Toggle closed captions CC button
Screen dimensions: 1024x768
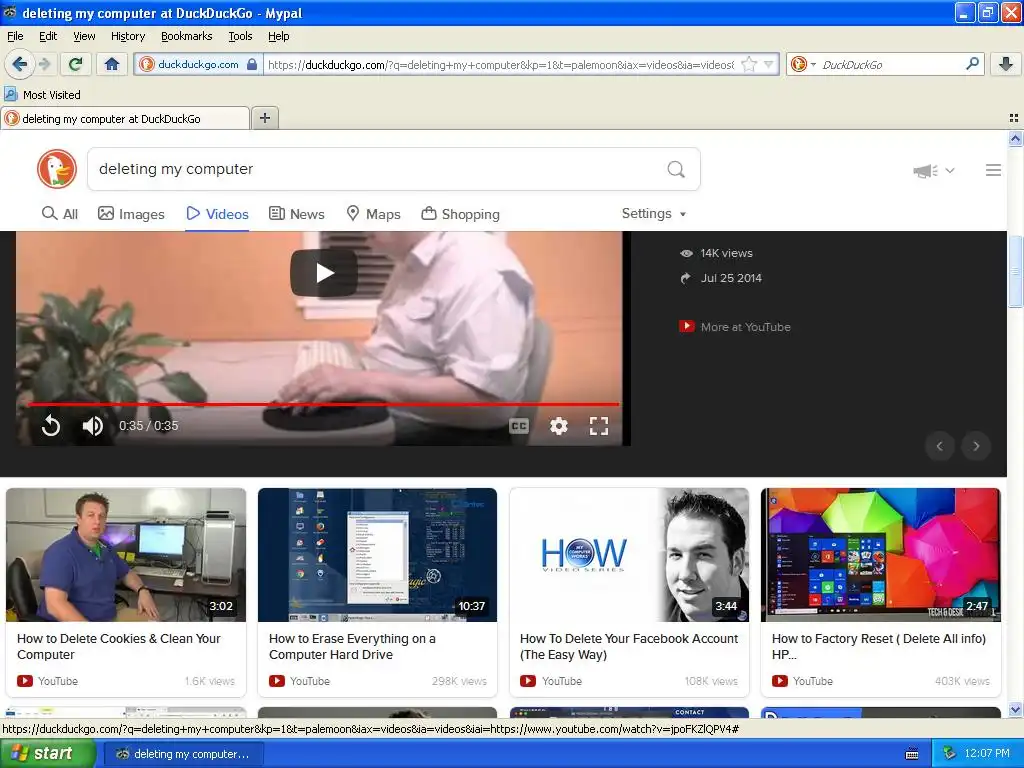519,426
